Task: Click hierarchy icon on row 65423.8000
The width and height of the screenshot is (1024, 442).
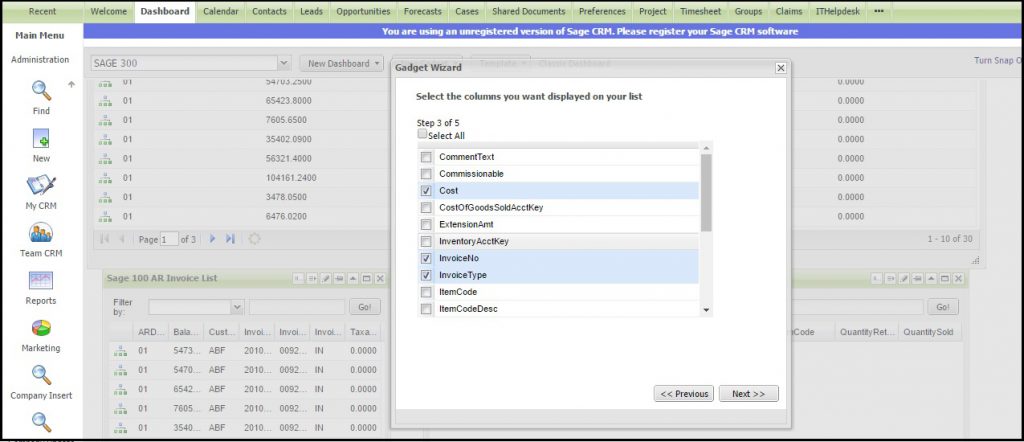Action: (x=104, y=101)
